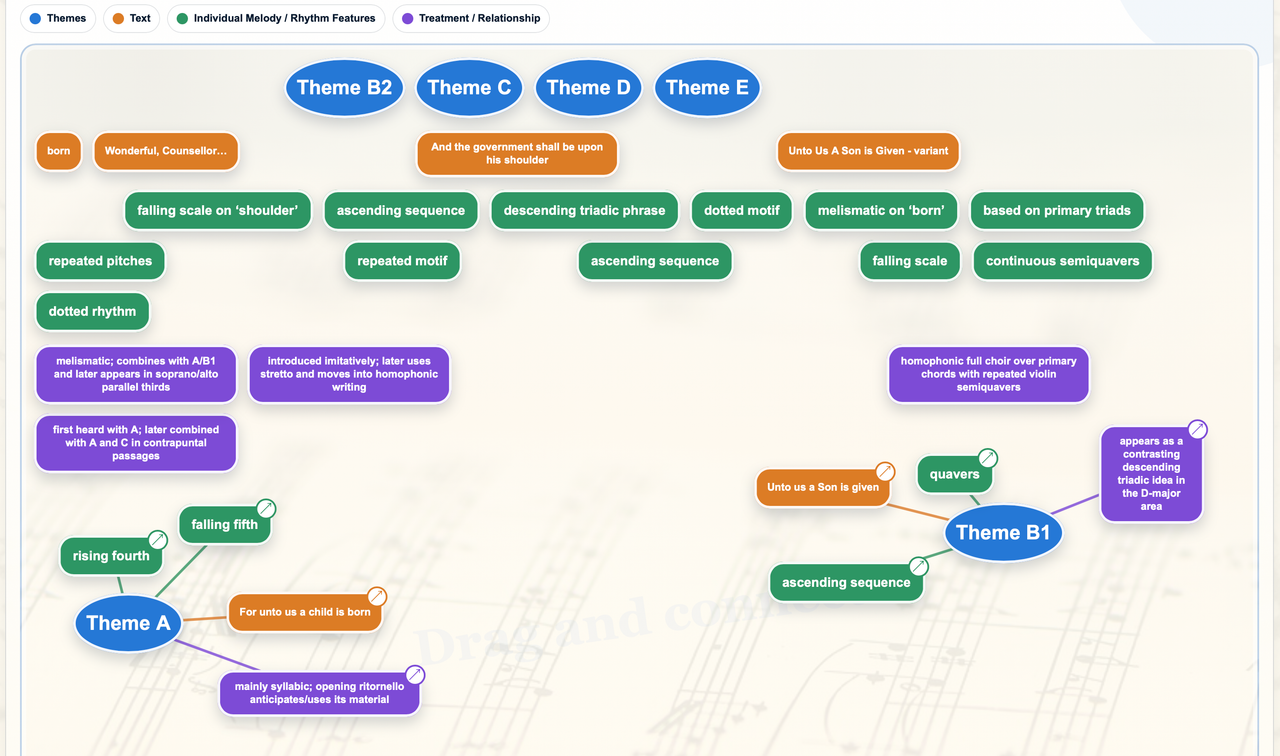This screenshot has width=1280, height=756.
Task: Select the 'dotted rhythm' chip
Action: point(92,311)
